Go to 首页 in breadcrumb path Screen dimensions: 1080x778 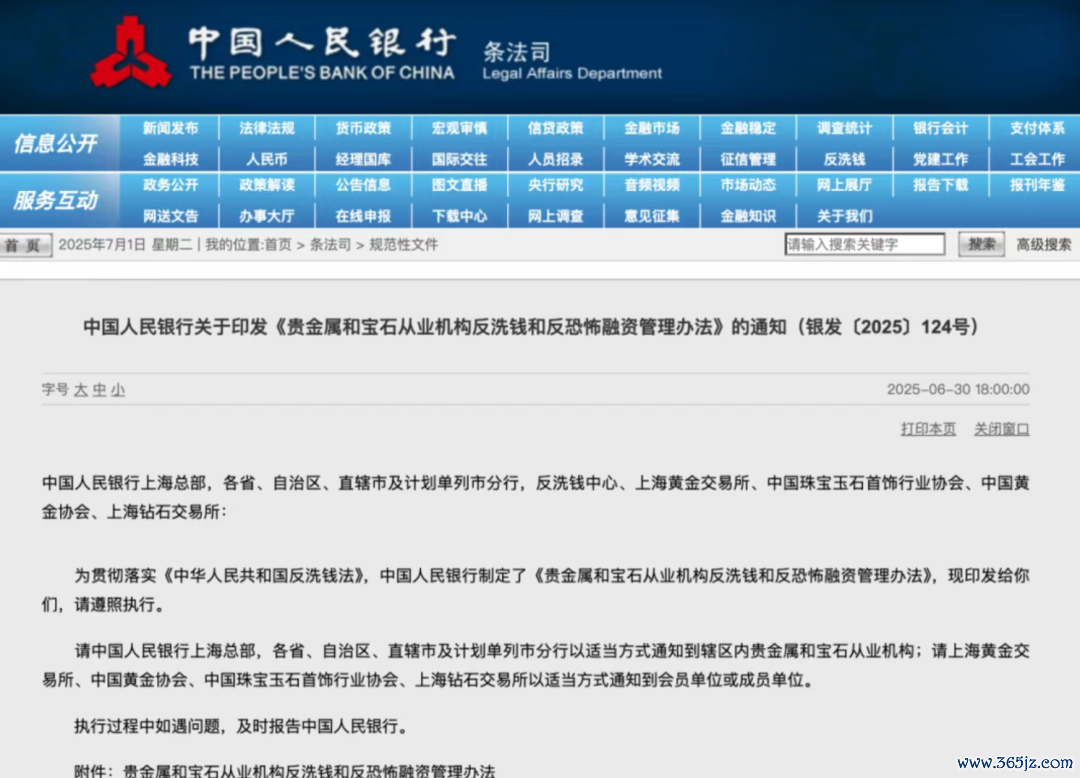(x=278, y=245)
